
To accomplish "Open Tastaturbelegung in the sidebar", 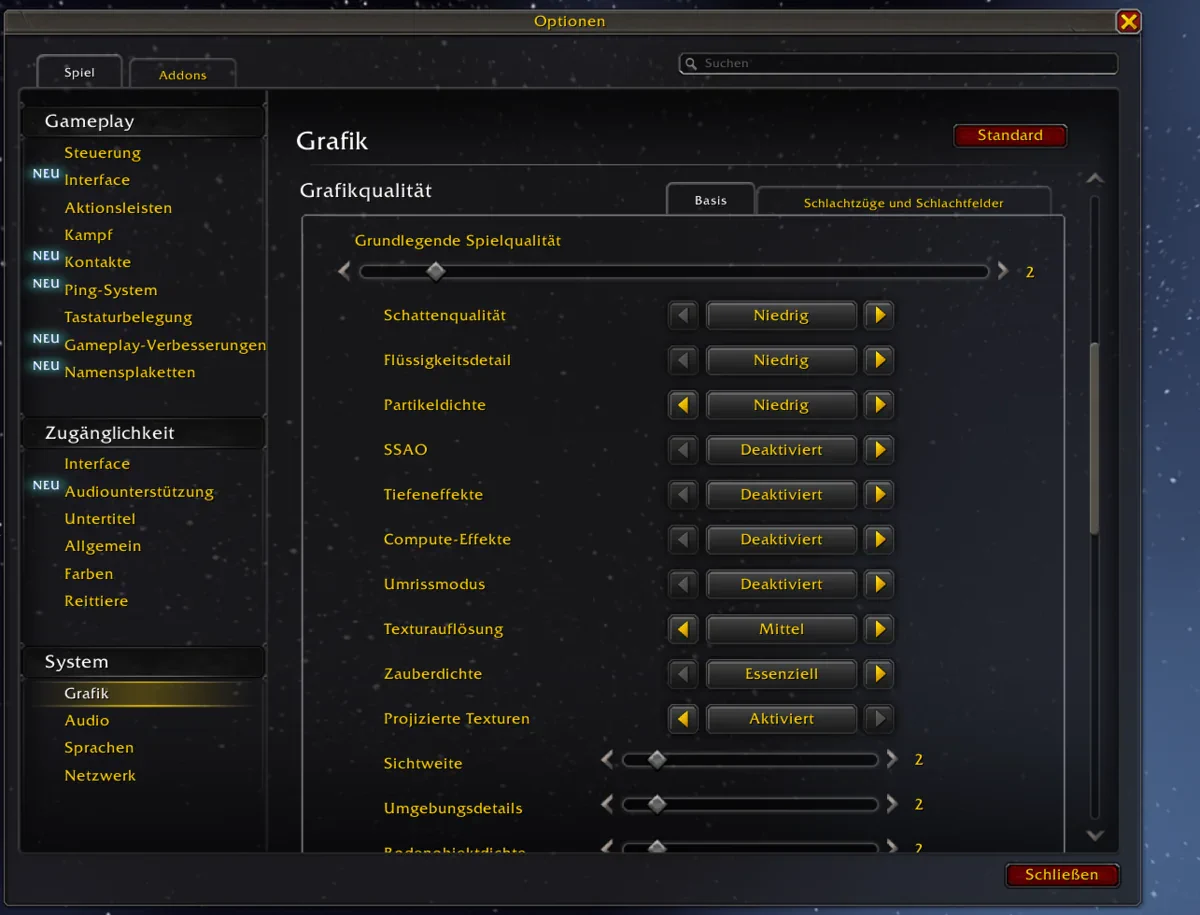I will (128, 317).
